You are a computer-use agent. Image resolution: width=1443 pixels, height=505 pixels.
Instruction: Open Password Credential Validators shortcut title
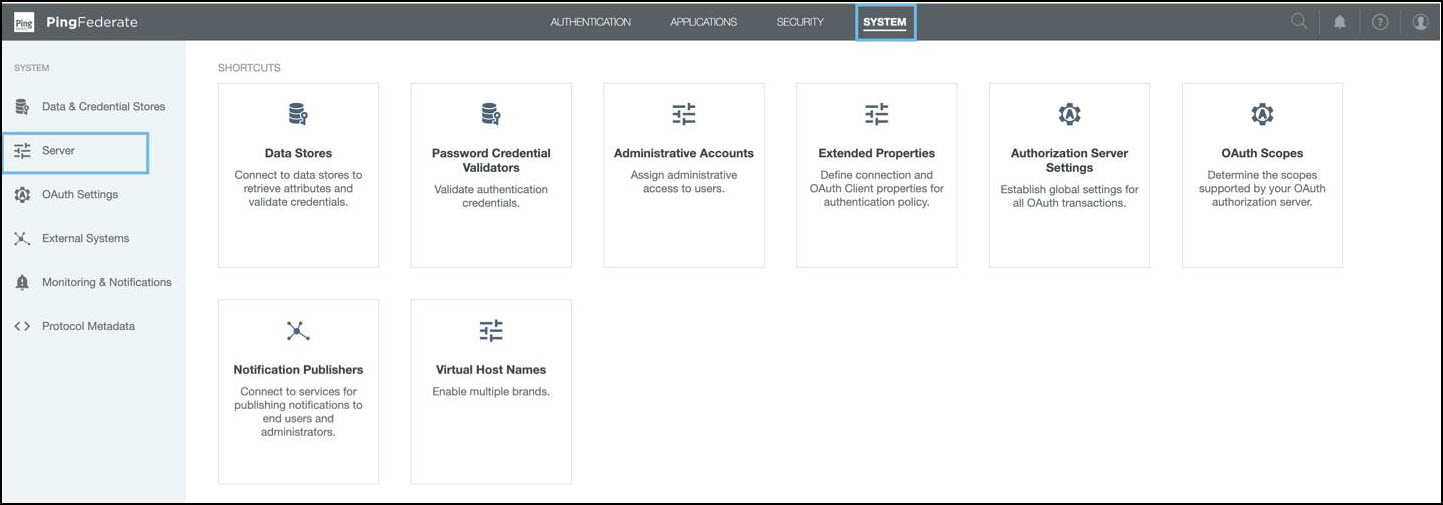click(491, 161)
